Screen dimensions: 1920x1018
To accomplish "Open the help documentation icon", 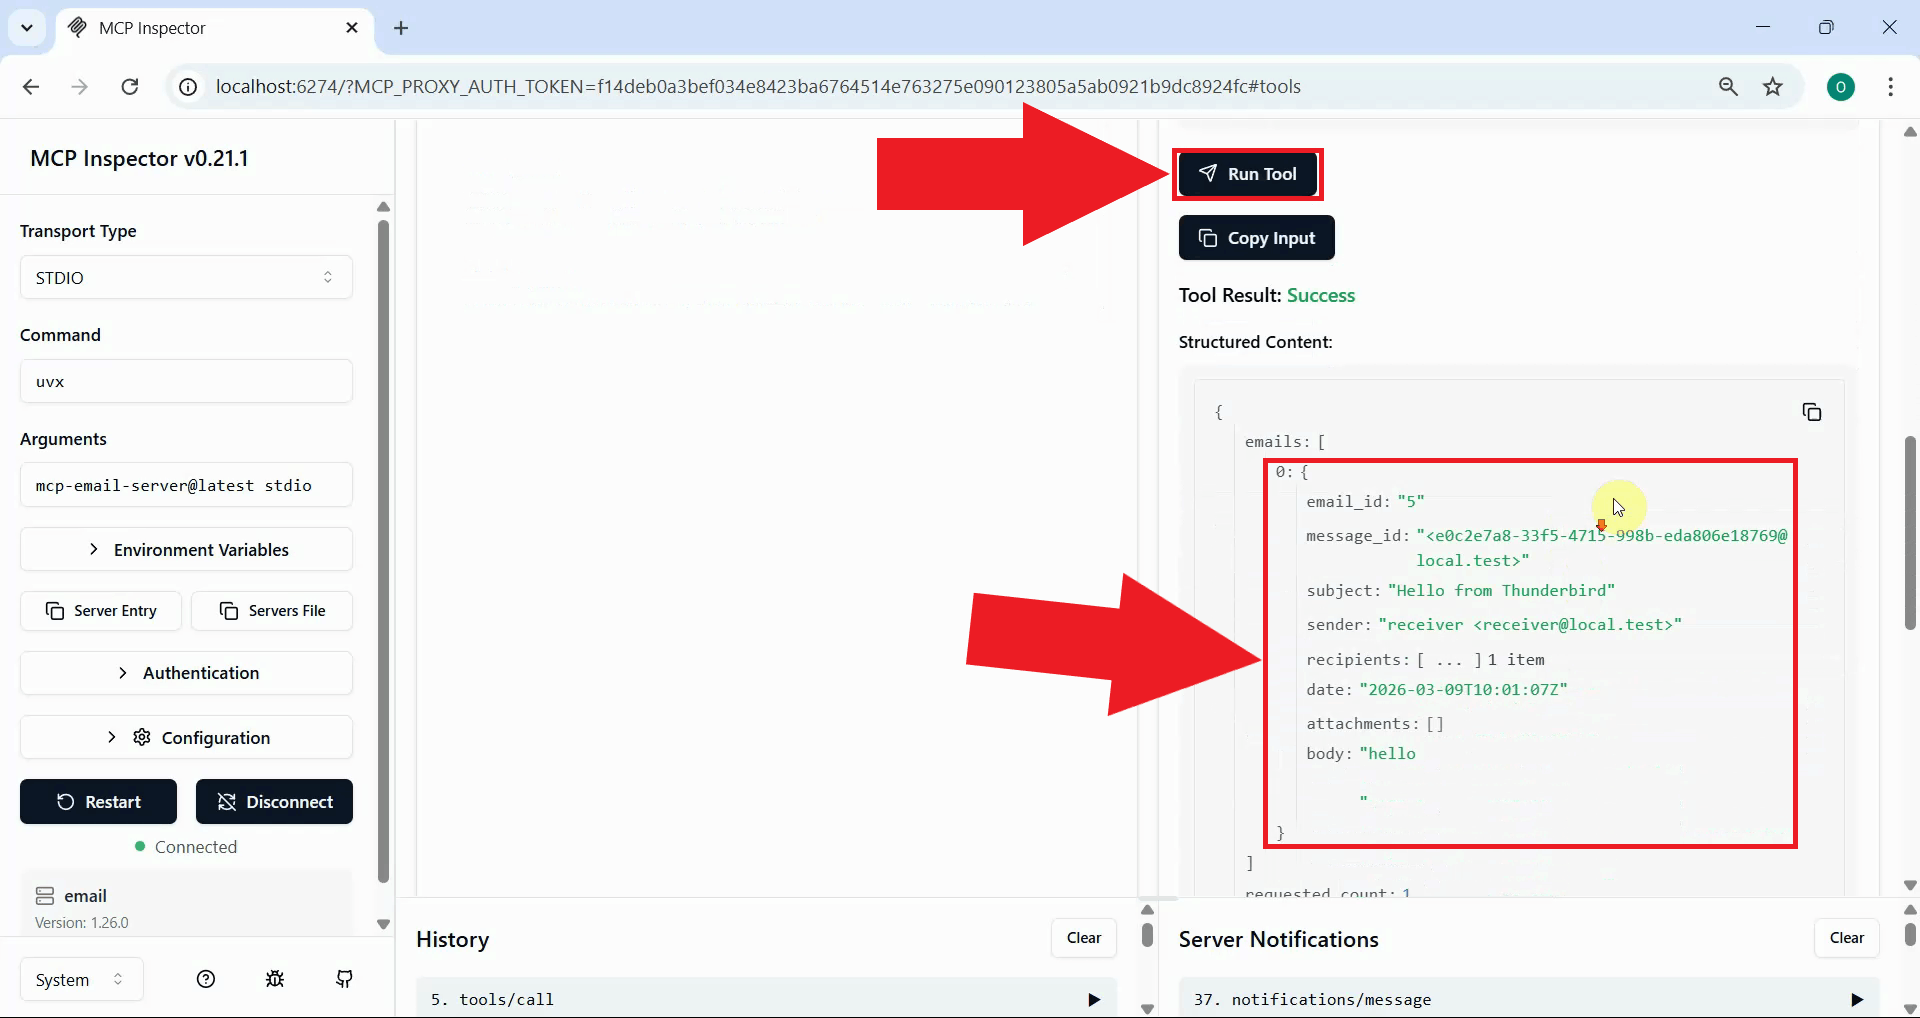I will tap(205, 979).
